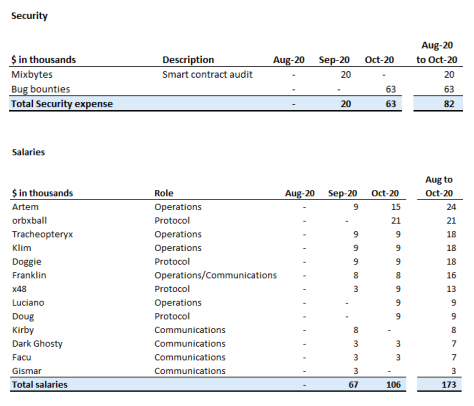The width and height of the screenshot is (474, 406).
Task: Click the Smart contract audit description
Action: (x=207, y=75)
